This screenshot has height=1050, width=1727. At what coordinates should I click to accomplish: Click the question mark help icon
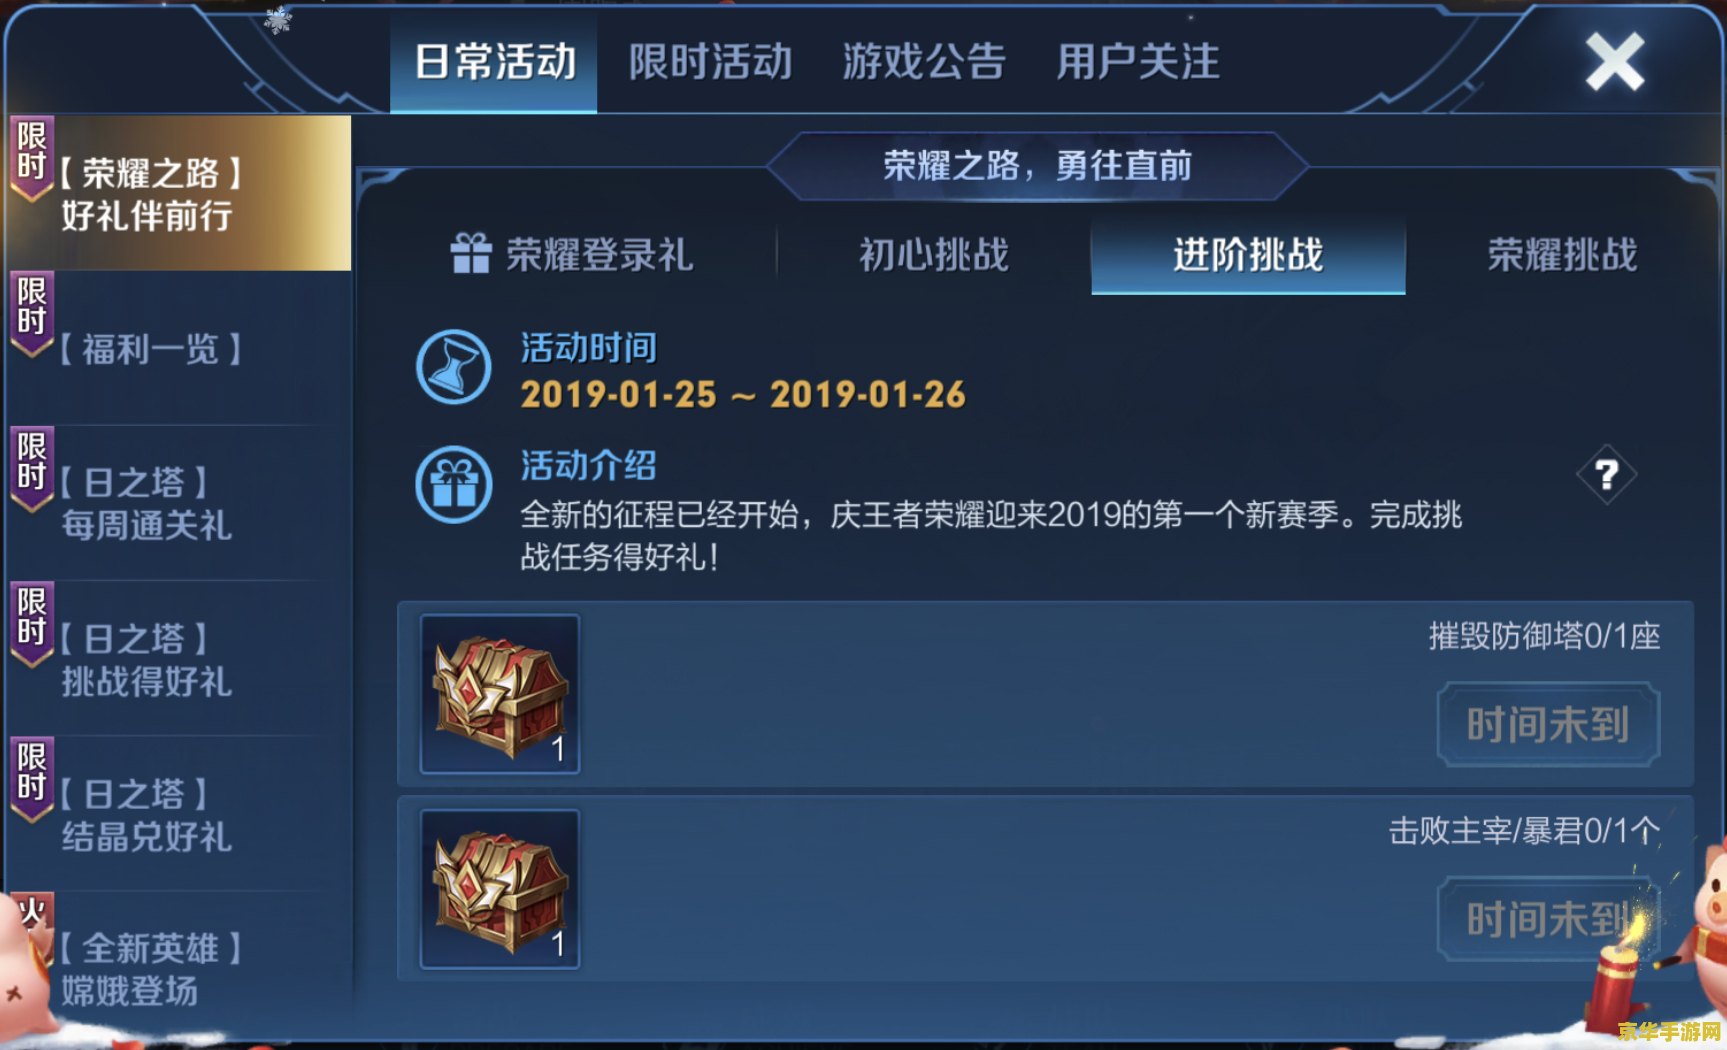1606,474
